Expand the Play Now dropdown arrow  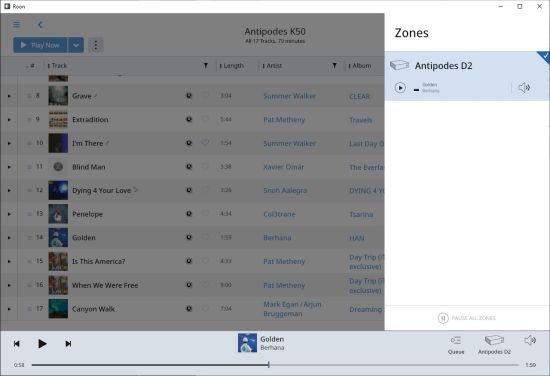(76, 45)
